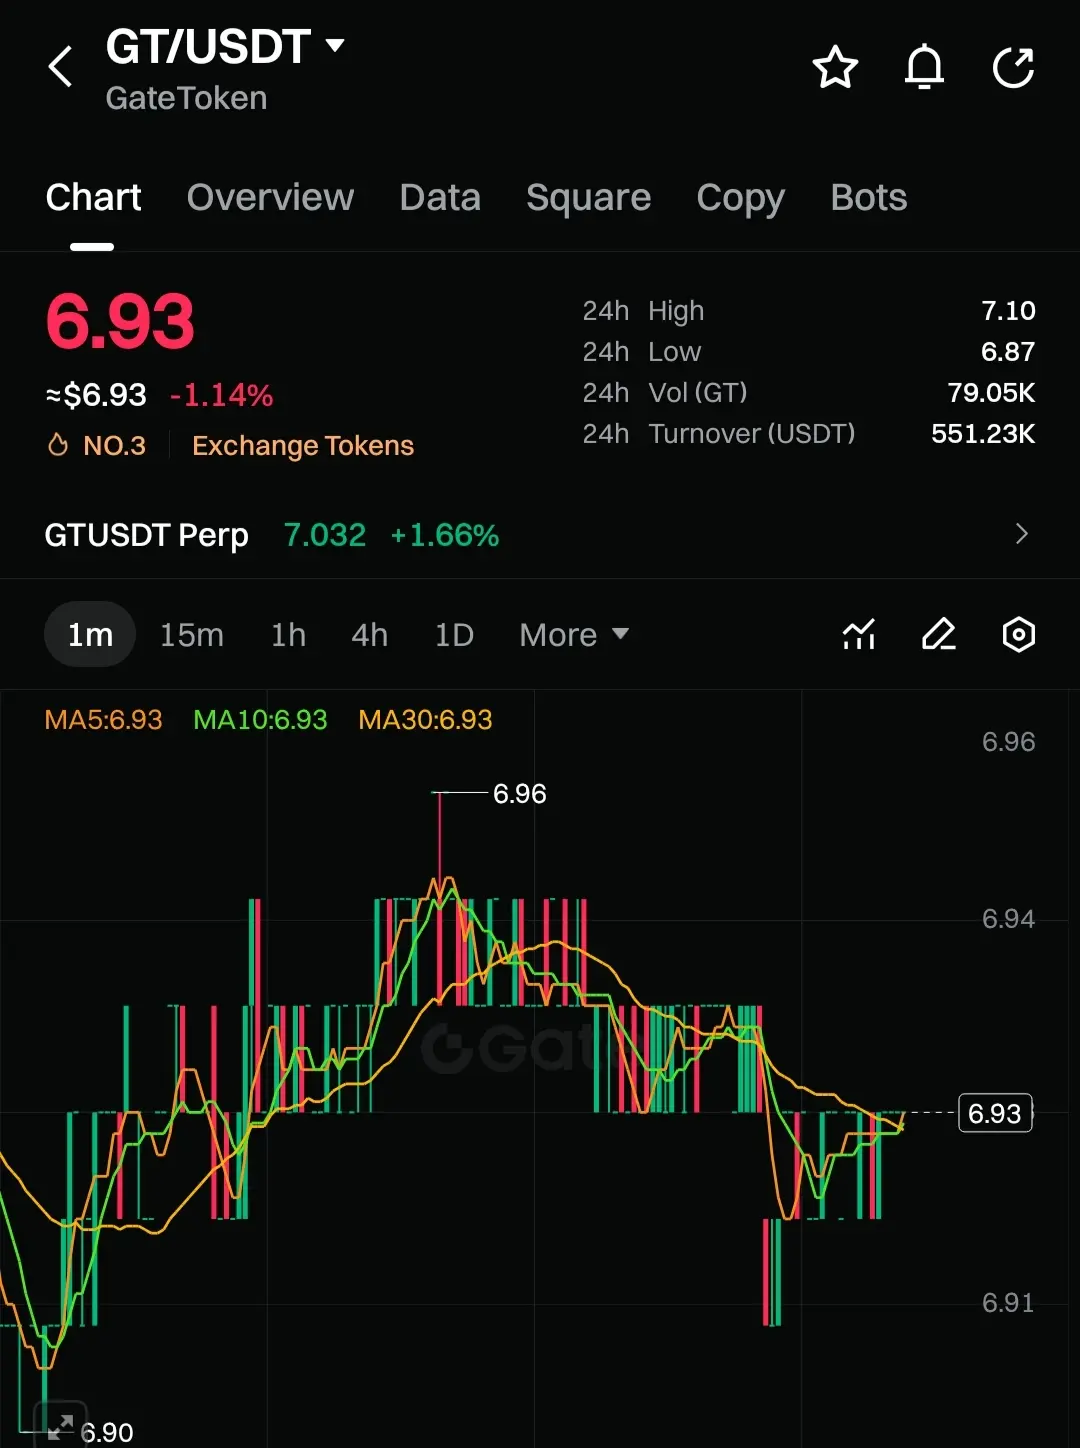Select the 4h timeframe

click(369, 635)
